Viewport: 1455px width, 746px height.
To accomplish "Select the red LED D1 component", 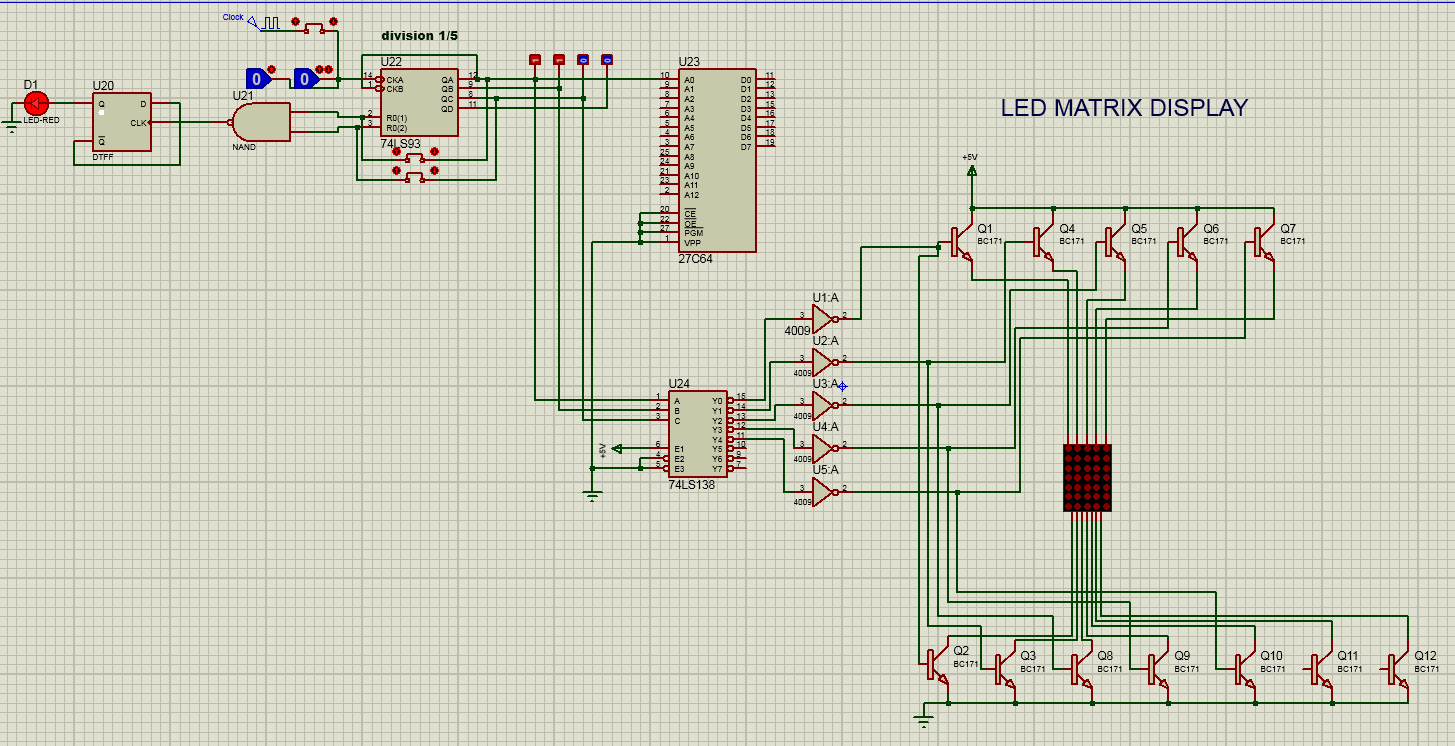I will click(36, 102).
